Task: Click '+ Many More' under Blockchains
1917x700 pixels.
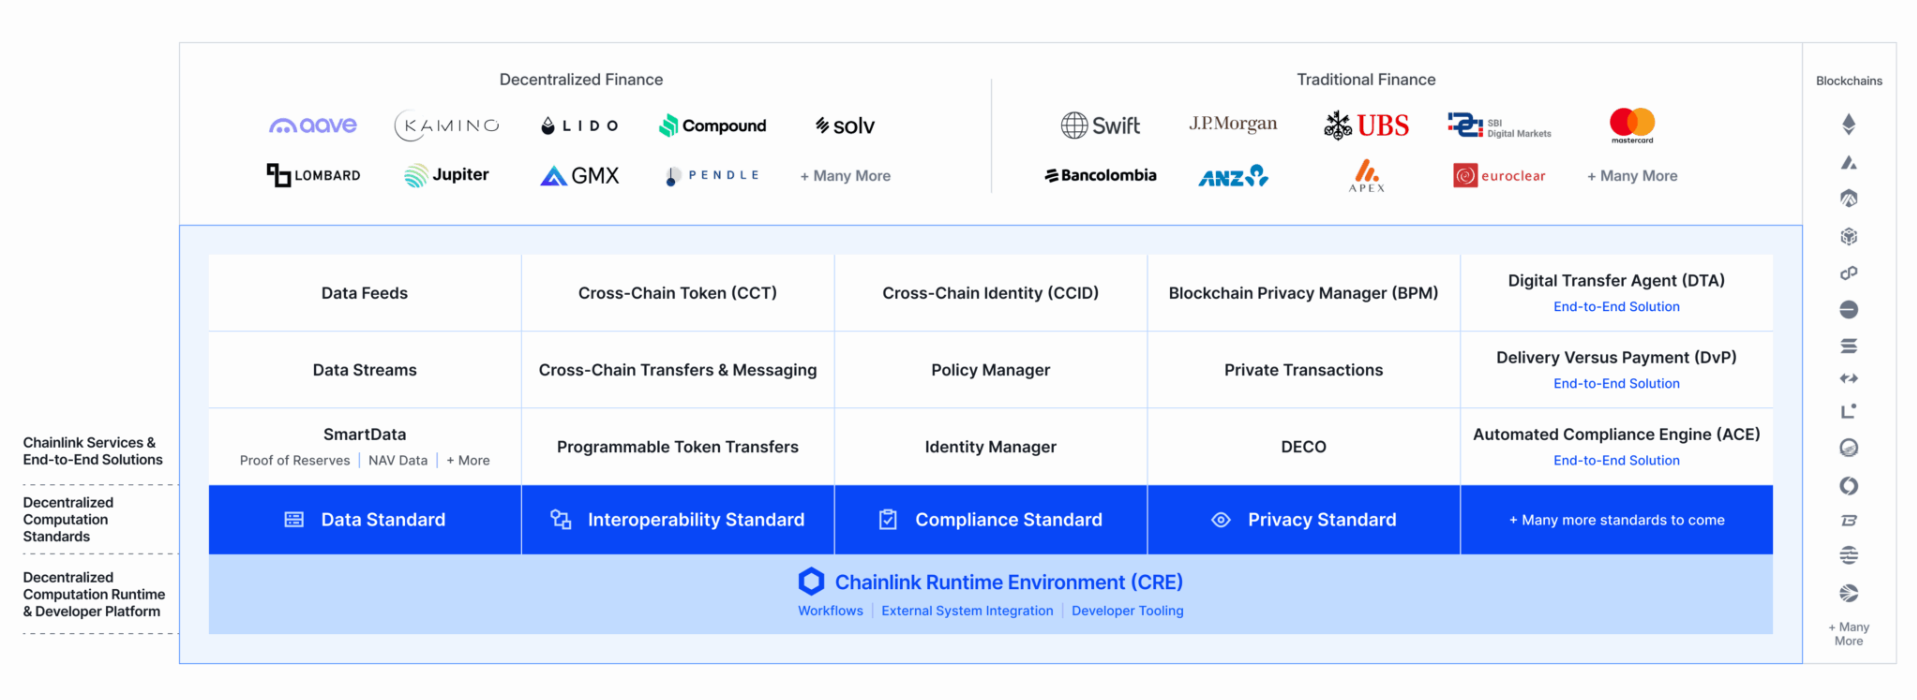Action: point(1849,634)
